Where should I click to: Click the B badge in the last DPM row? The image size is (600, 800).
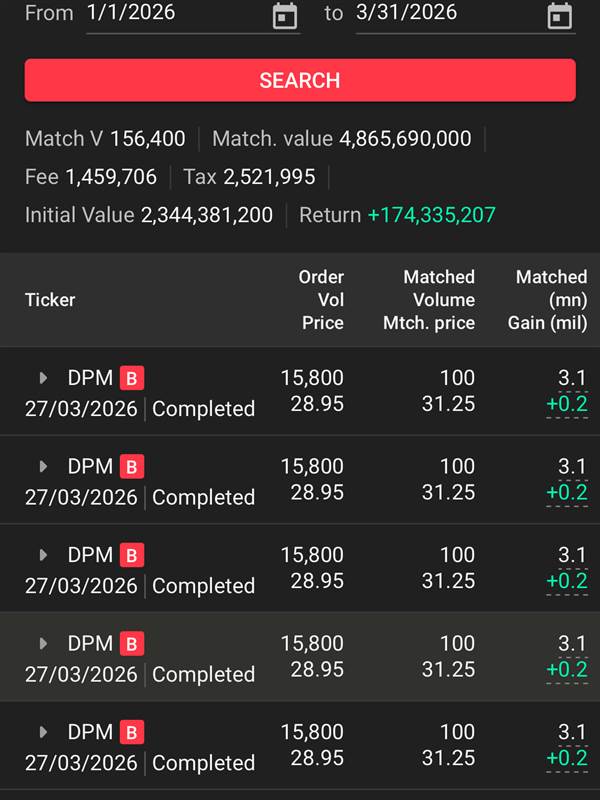132,732
